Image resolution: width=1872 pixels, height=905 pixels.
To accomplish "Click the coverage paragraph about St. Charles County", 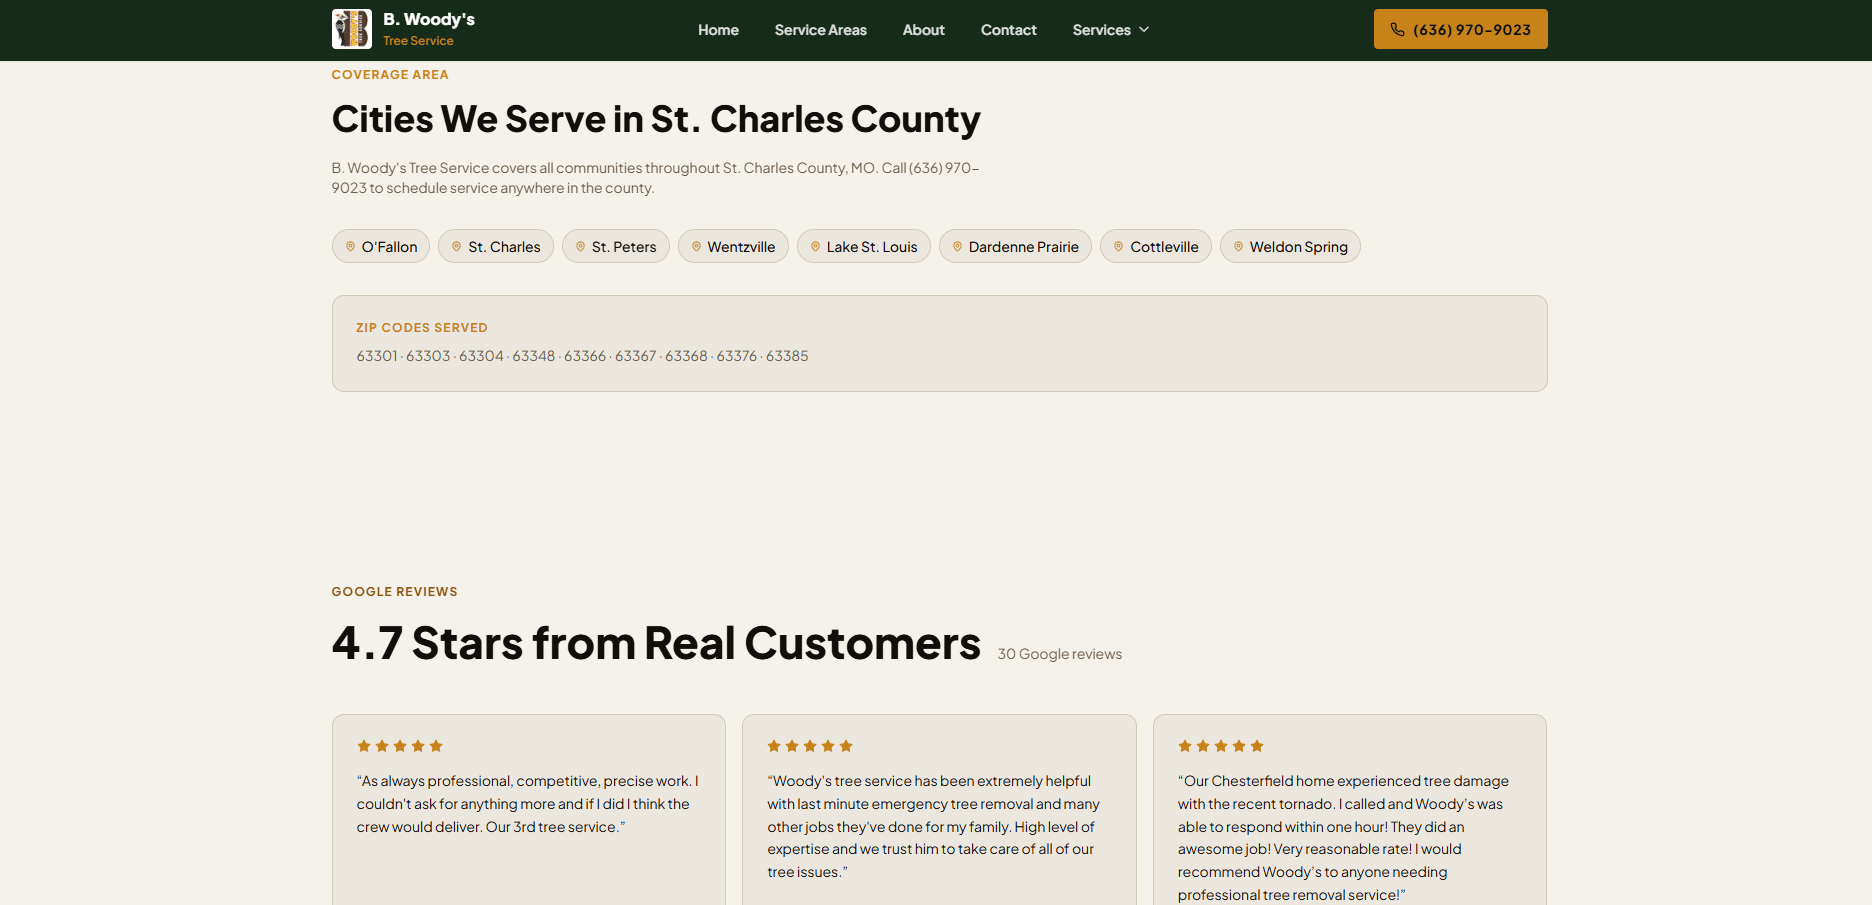I will [656, 178].
